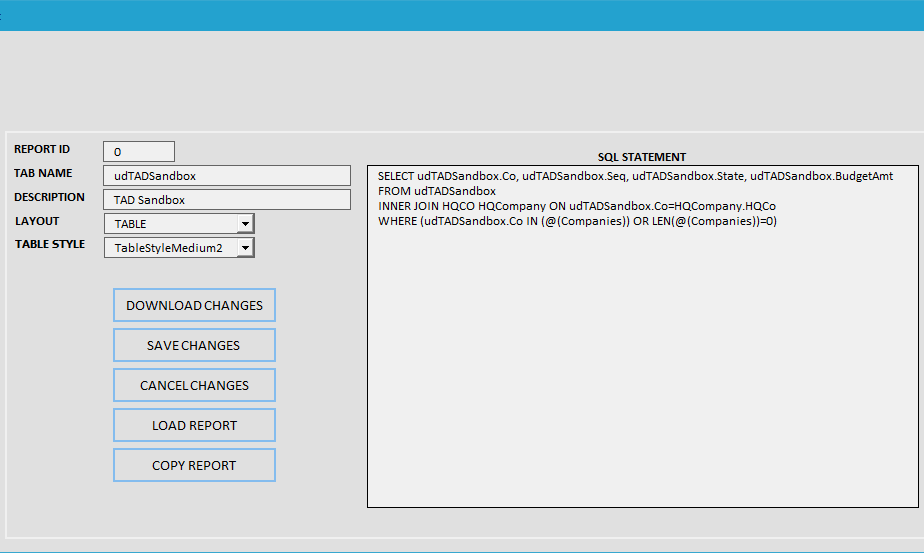
Task: Open the LAYOUT dropdown arrow
Action: (x=246, y=224)
